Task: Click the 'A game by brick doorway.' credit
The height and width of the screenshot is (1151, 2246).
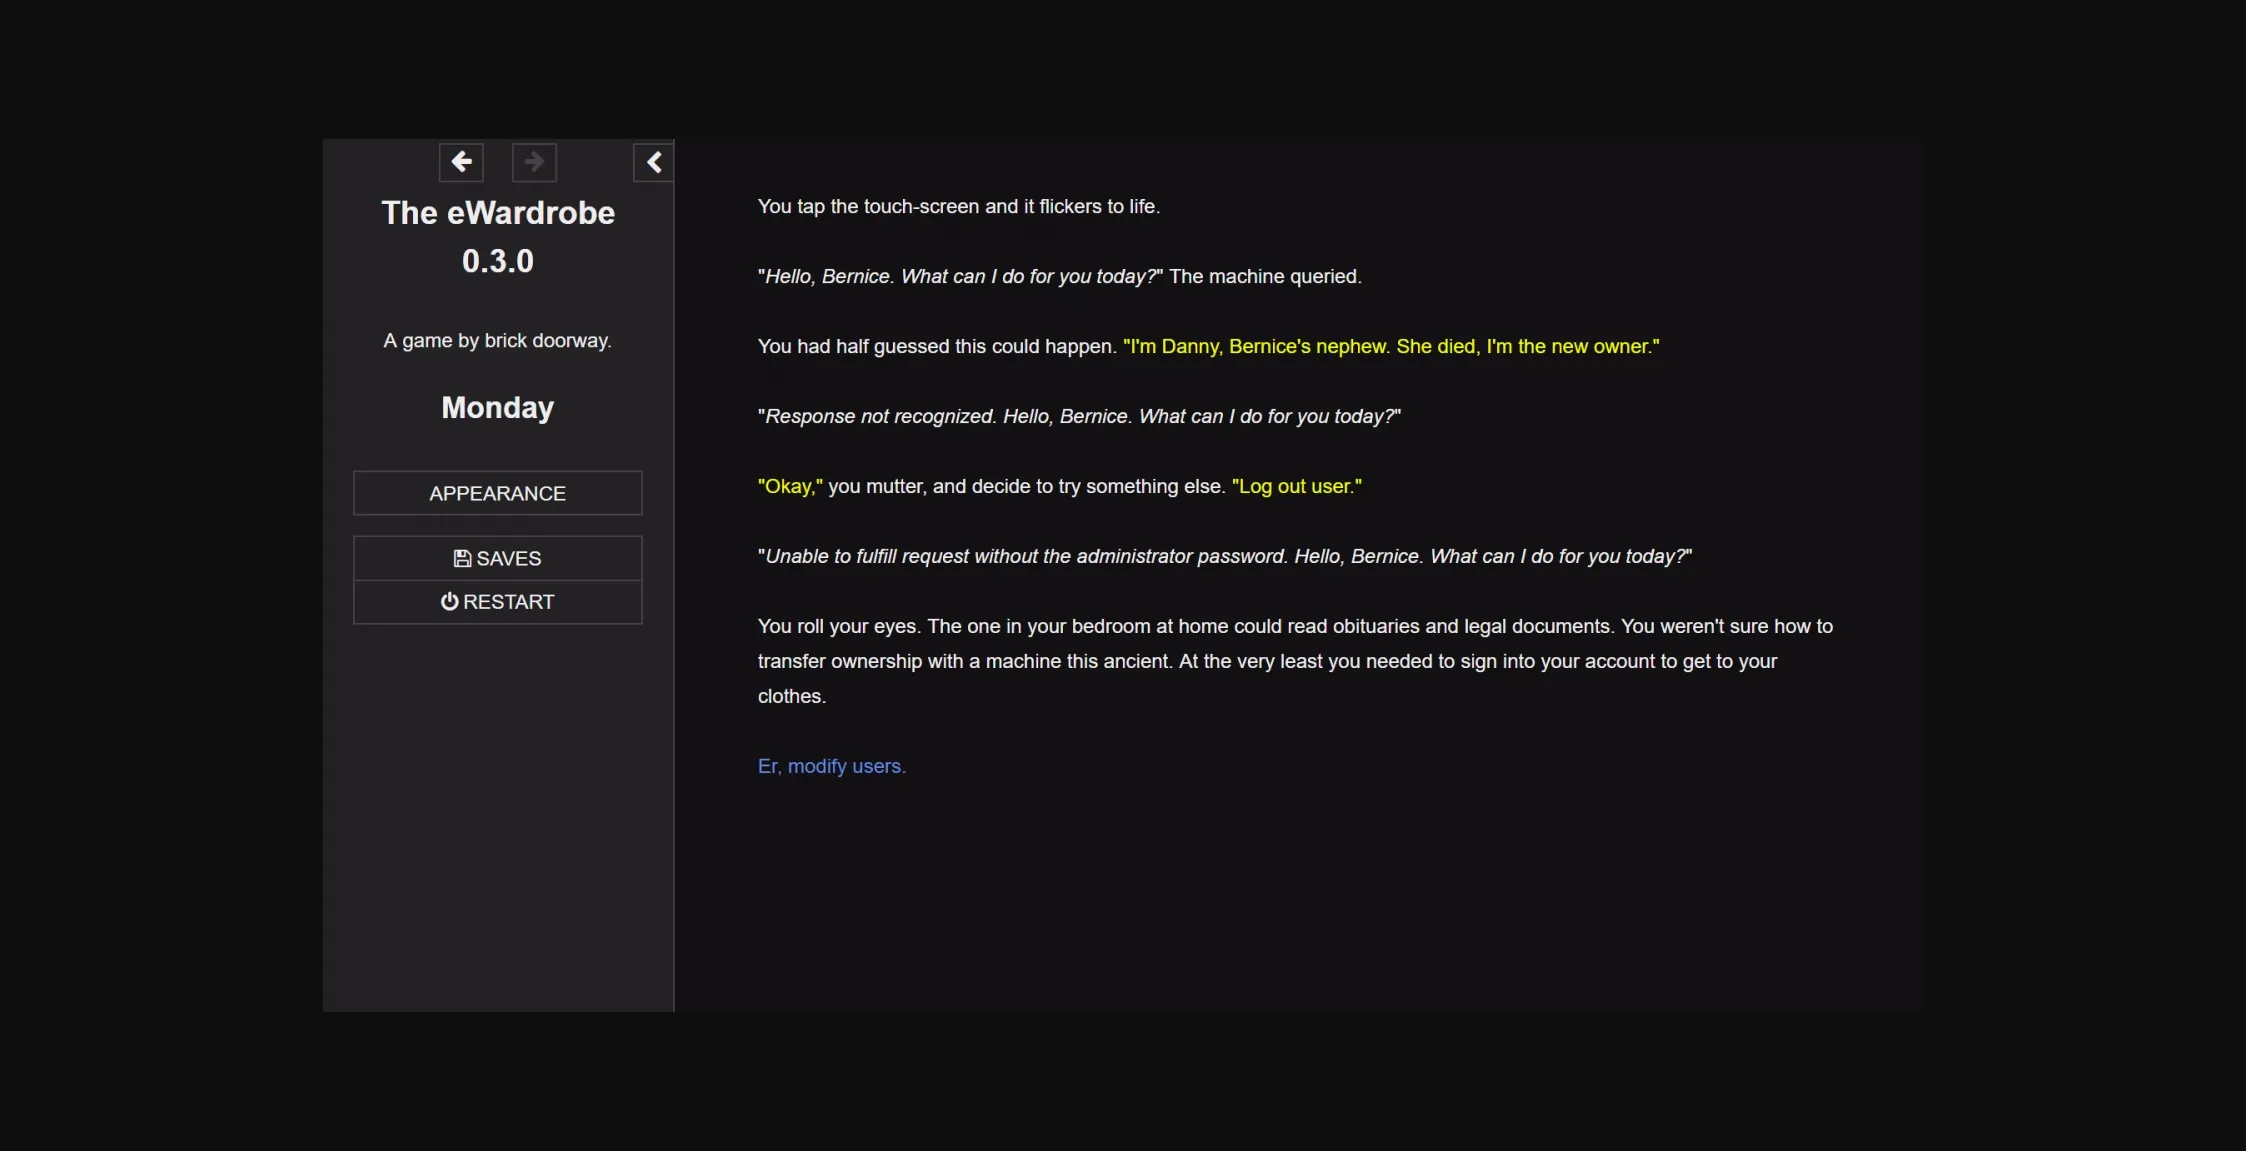Action: tap(497, 340)
